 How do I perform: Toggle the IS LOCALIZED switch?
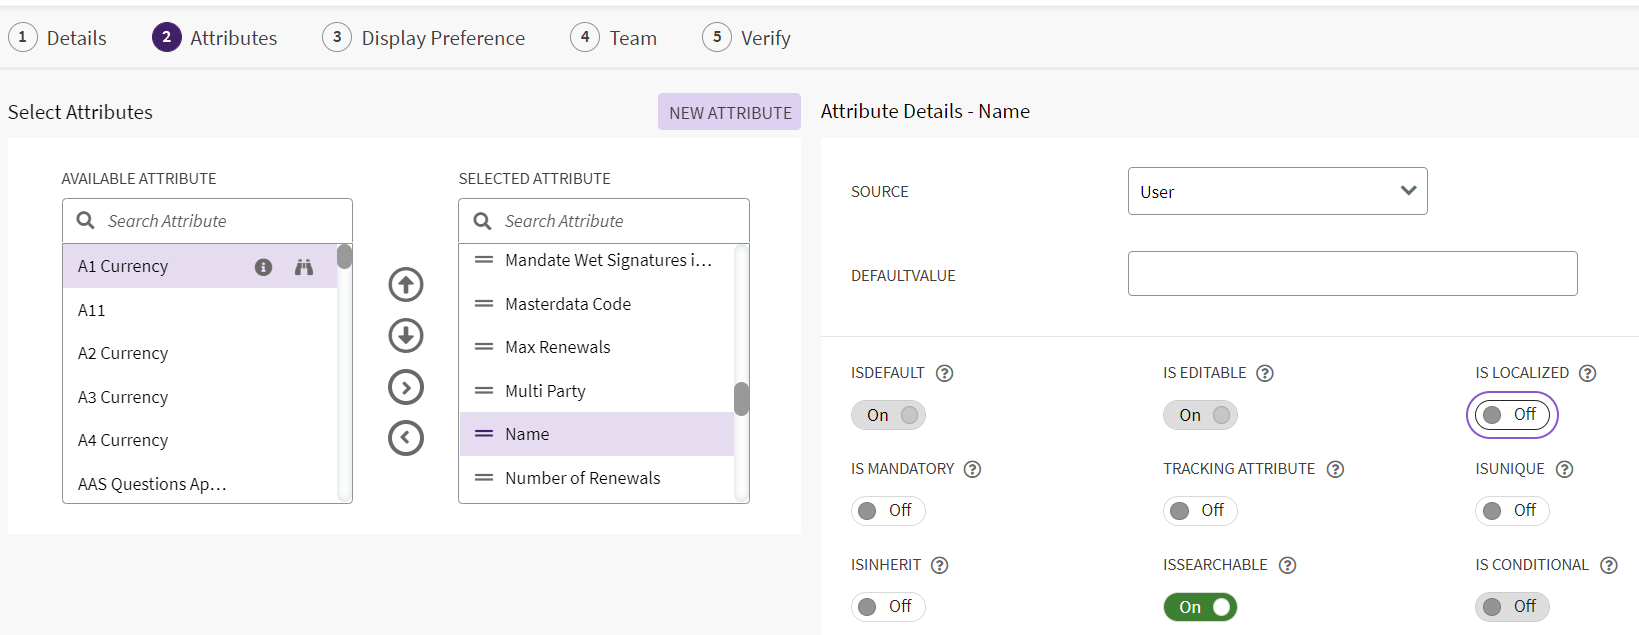(x=1511, y=415)
